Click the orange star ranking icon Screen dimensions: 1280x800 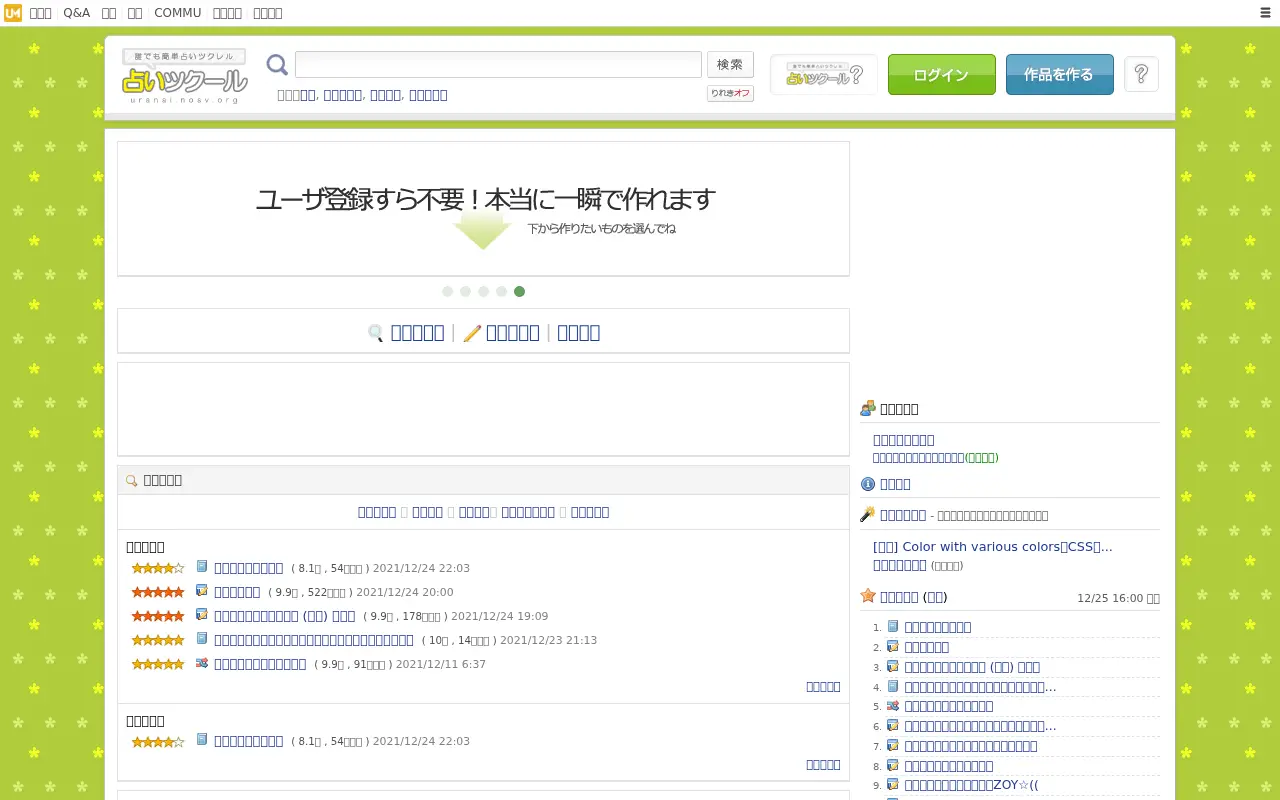[x=868, y=596]
